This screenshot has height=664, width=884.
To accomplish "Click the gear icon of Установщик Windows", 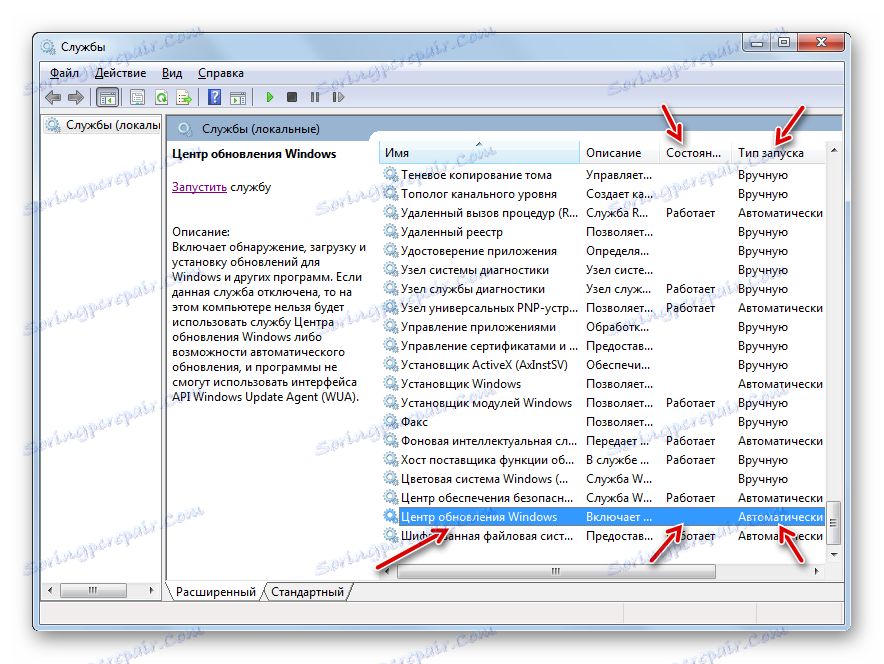I will pos(390,383).
